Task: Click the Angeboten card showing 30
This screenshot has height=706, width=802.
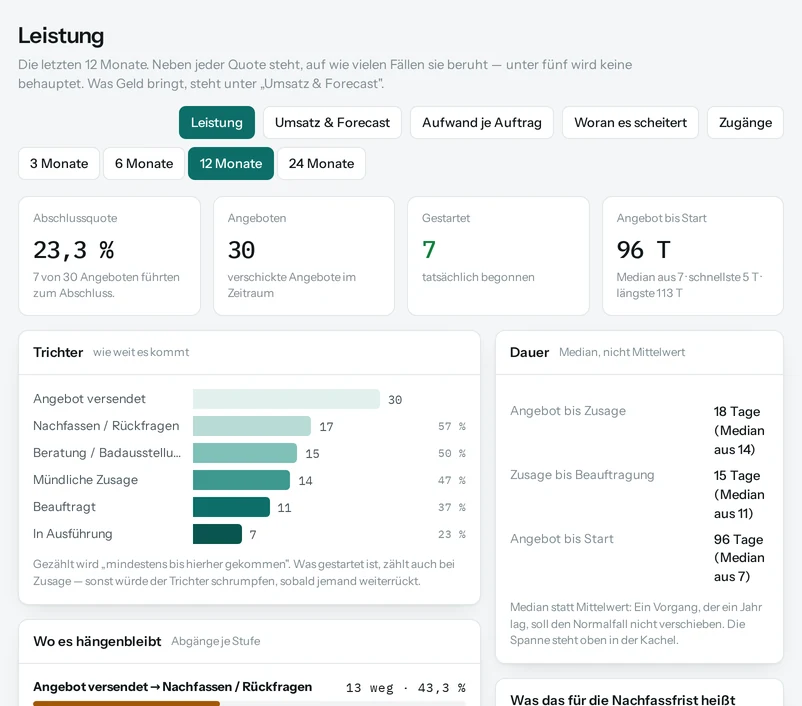Action: [x=304, y=256]
